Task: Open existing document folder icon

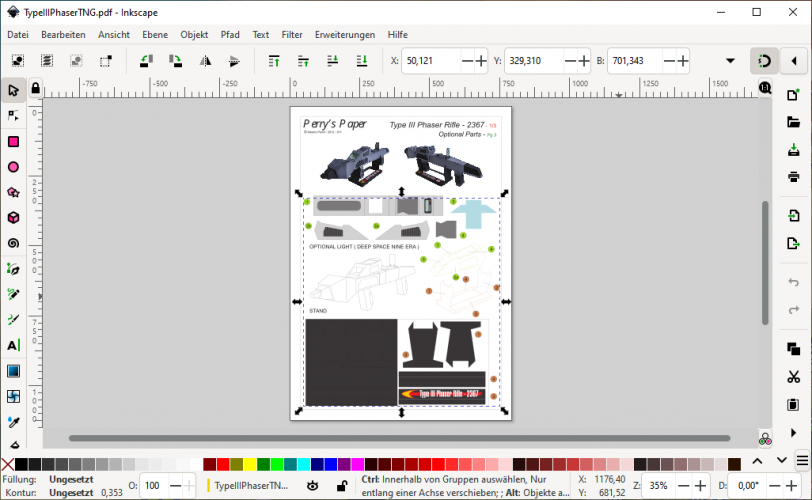Action: (x=793, y=123)
